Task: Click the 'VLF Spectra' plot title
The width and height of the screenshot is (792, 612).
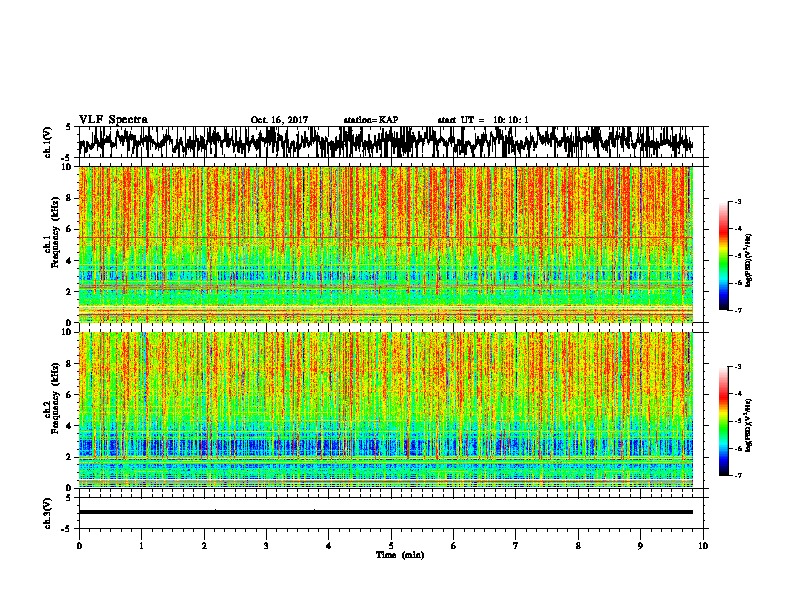Action: 113,120
